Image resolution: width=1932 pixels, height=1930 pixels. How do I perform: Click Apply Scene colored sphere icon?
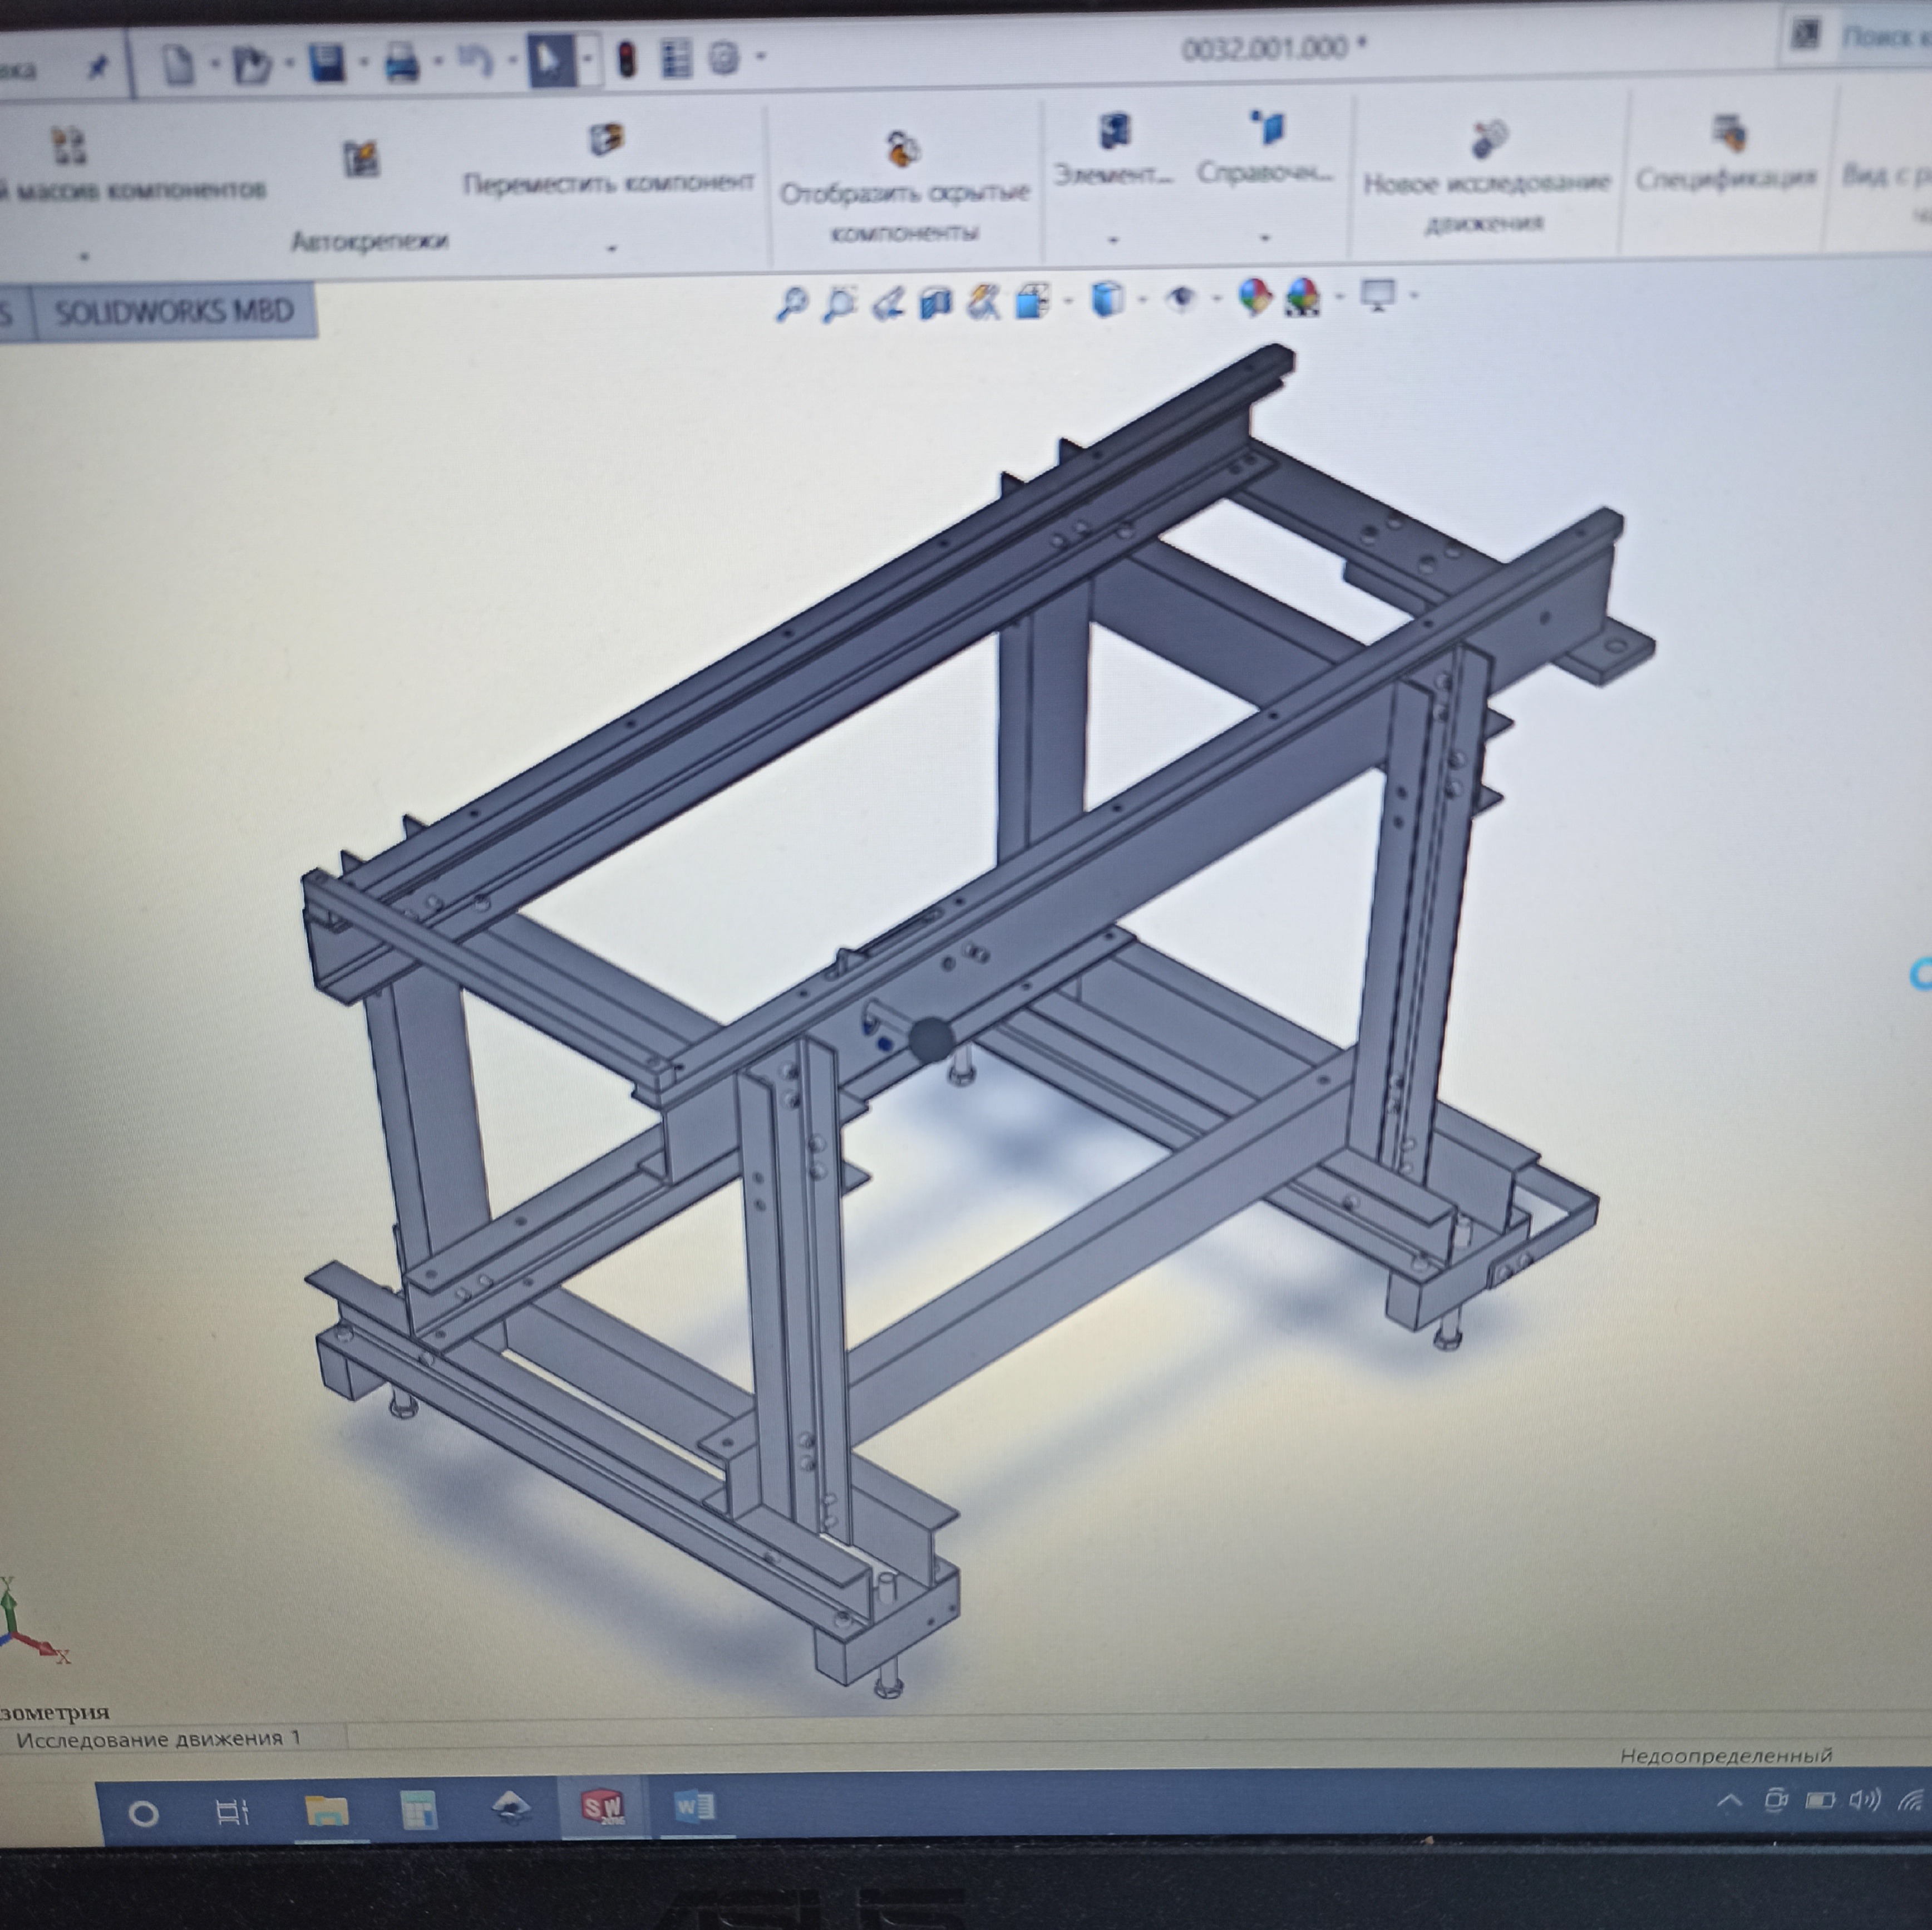[x=1301, y=297]
